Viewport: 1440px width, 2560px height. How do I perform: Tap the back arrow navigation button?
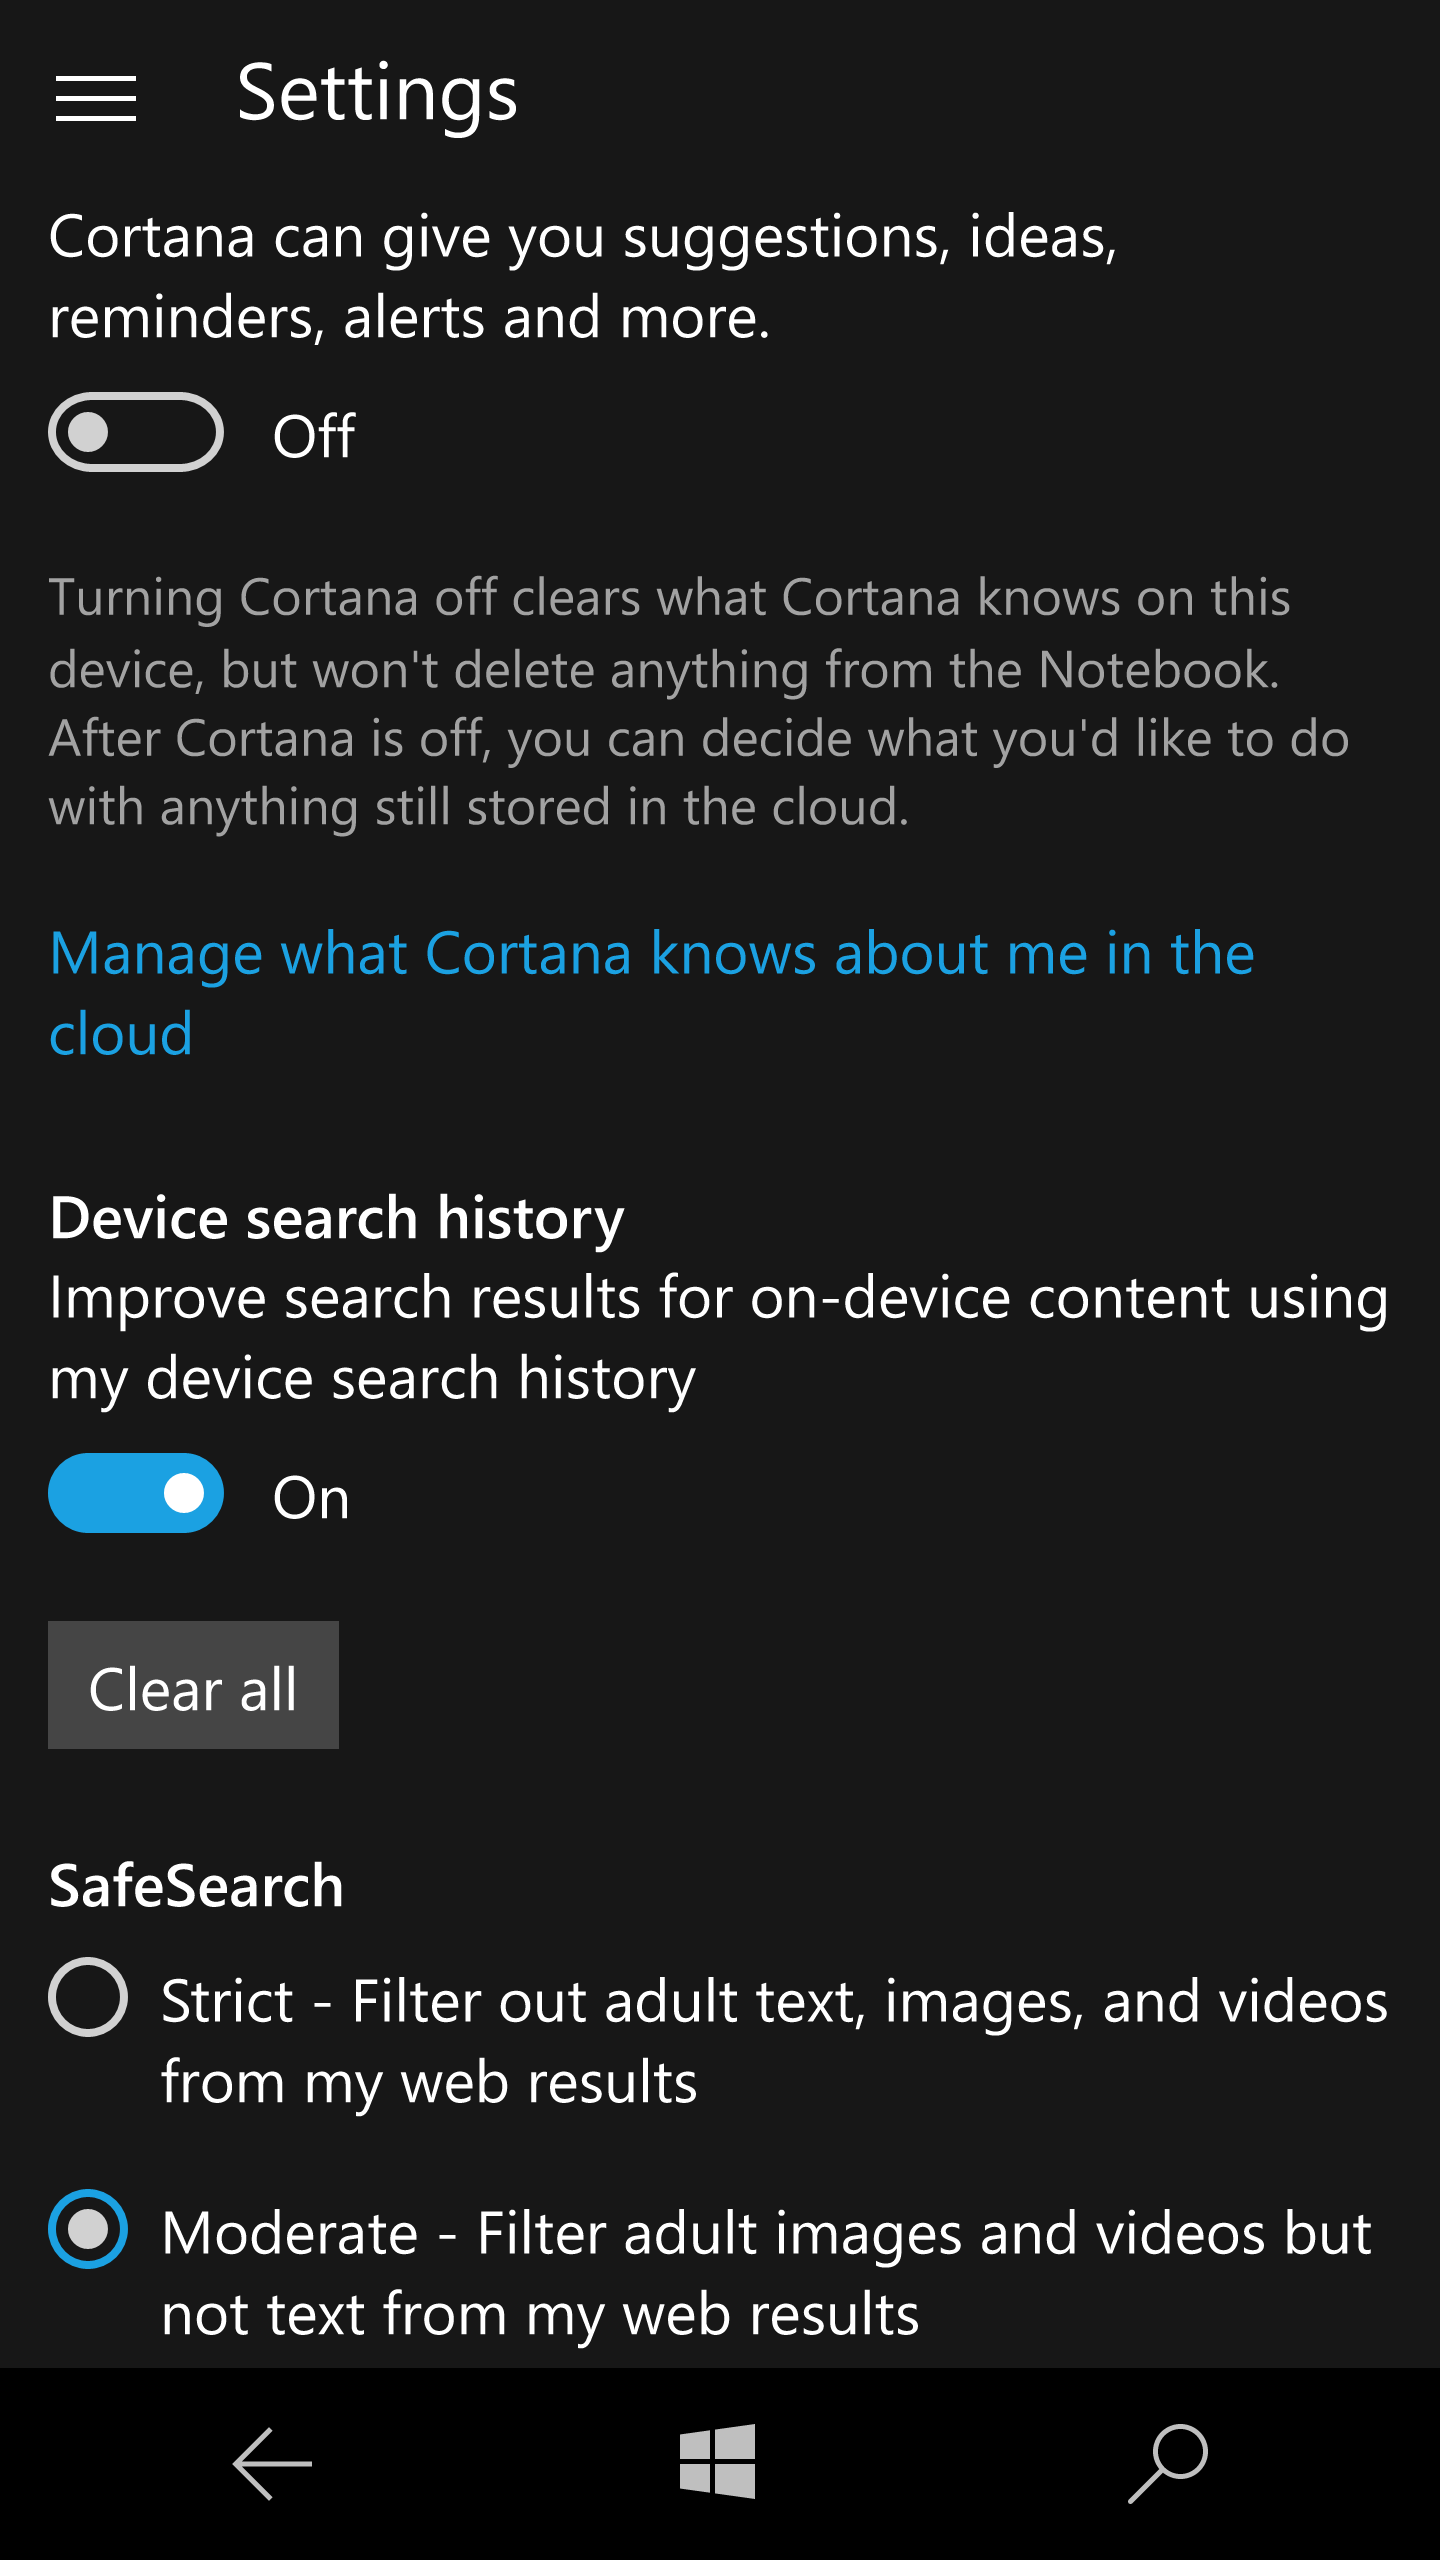point(272,2463)
